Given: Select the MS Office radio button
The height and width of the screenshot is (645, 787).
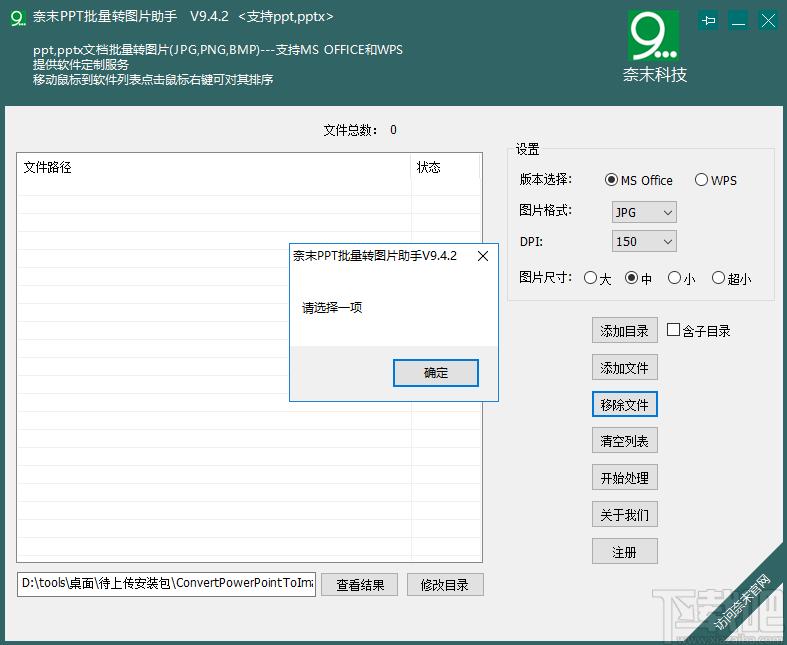Looking at the screenshot, I should [x=612, y=180].
